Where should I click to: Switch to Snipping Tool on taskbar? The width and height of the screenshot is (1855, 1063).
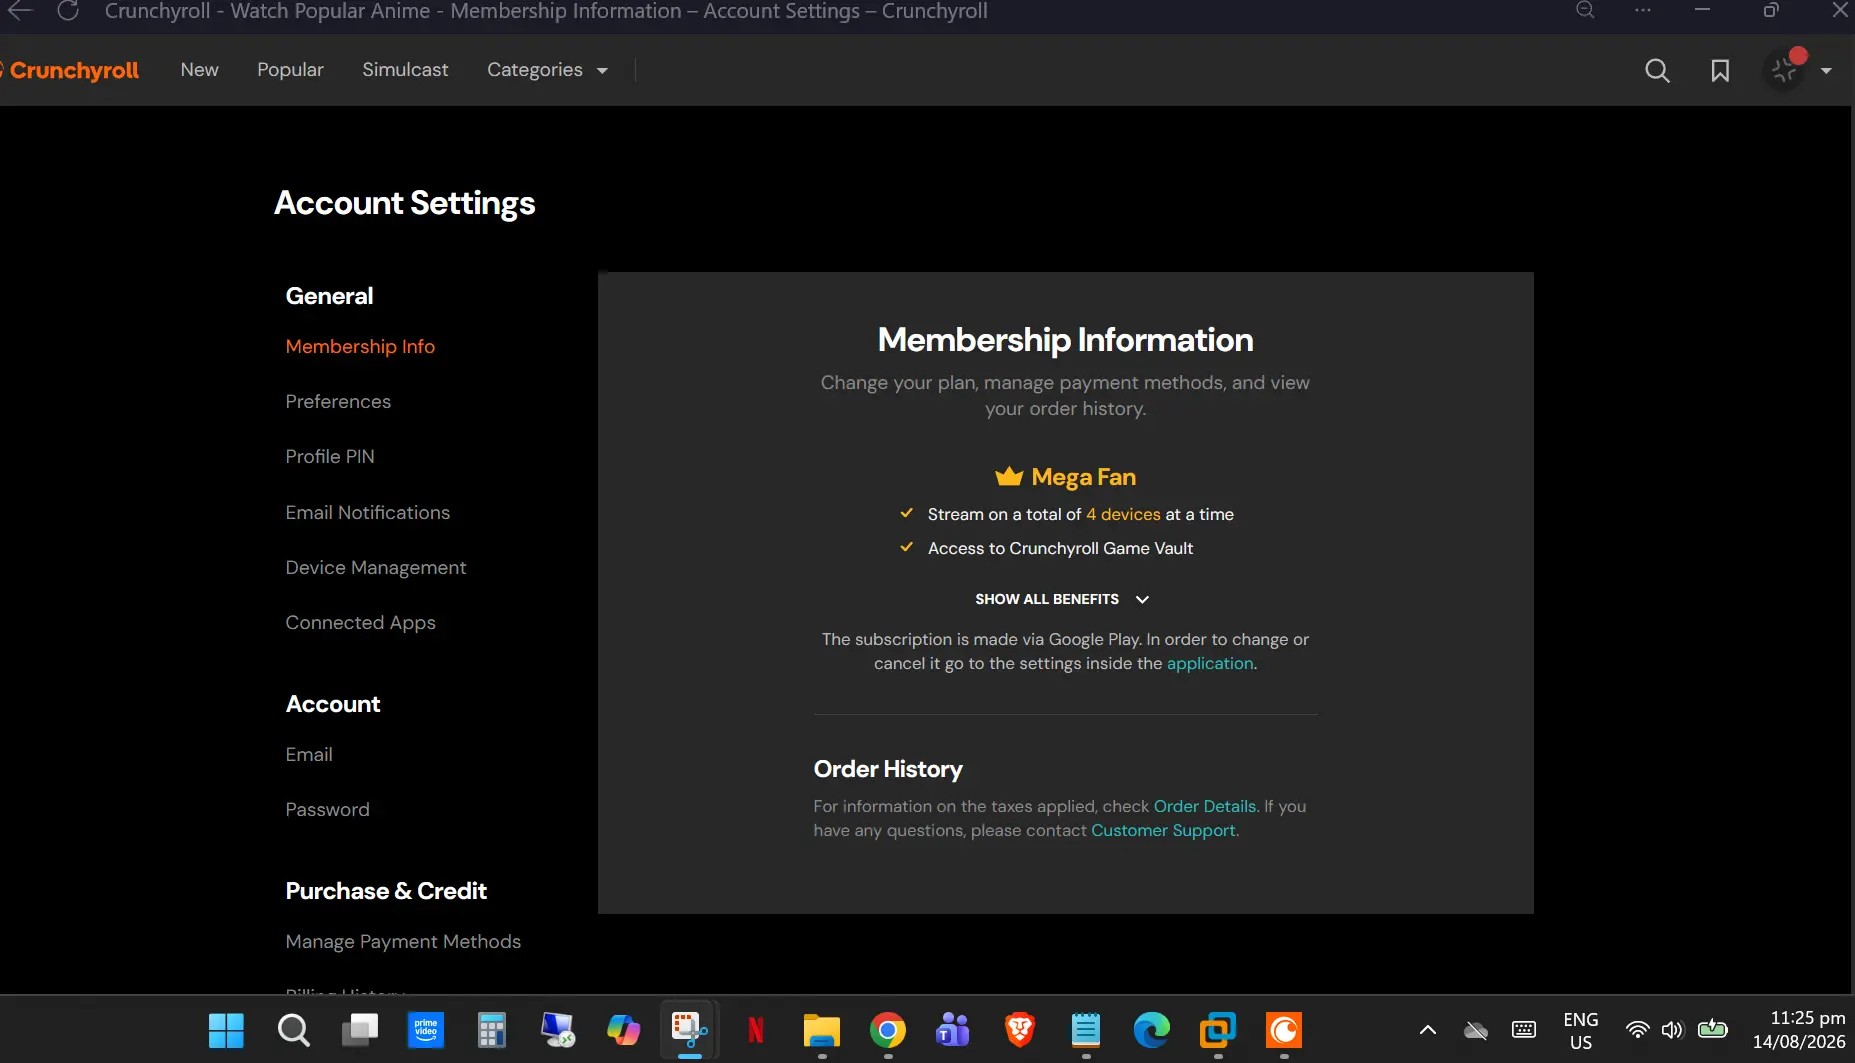click(689, 1030)
